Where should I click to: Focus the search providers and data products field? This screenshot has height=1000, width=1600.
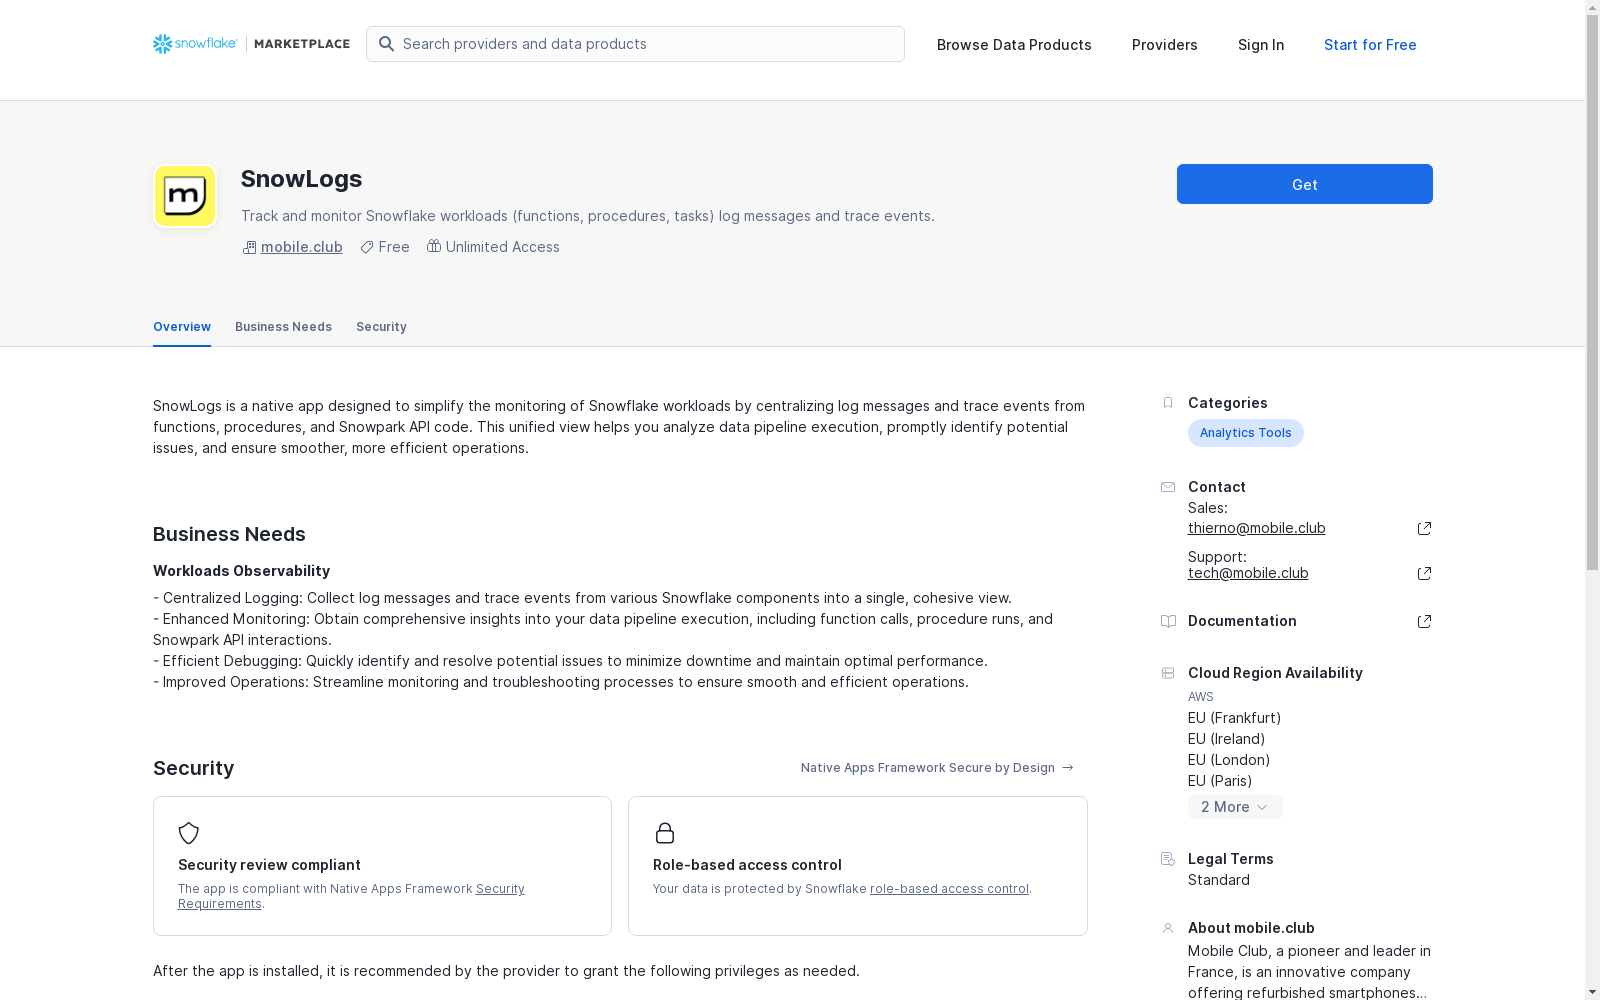635,44
